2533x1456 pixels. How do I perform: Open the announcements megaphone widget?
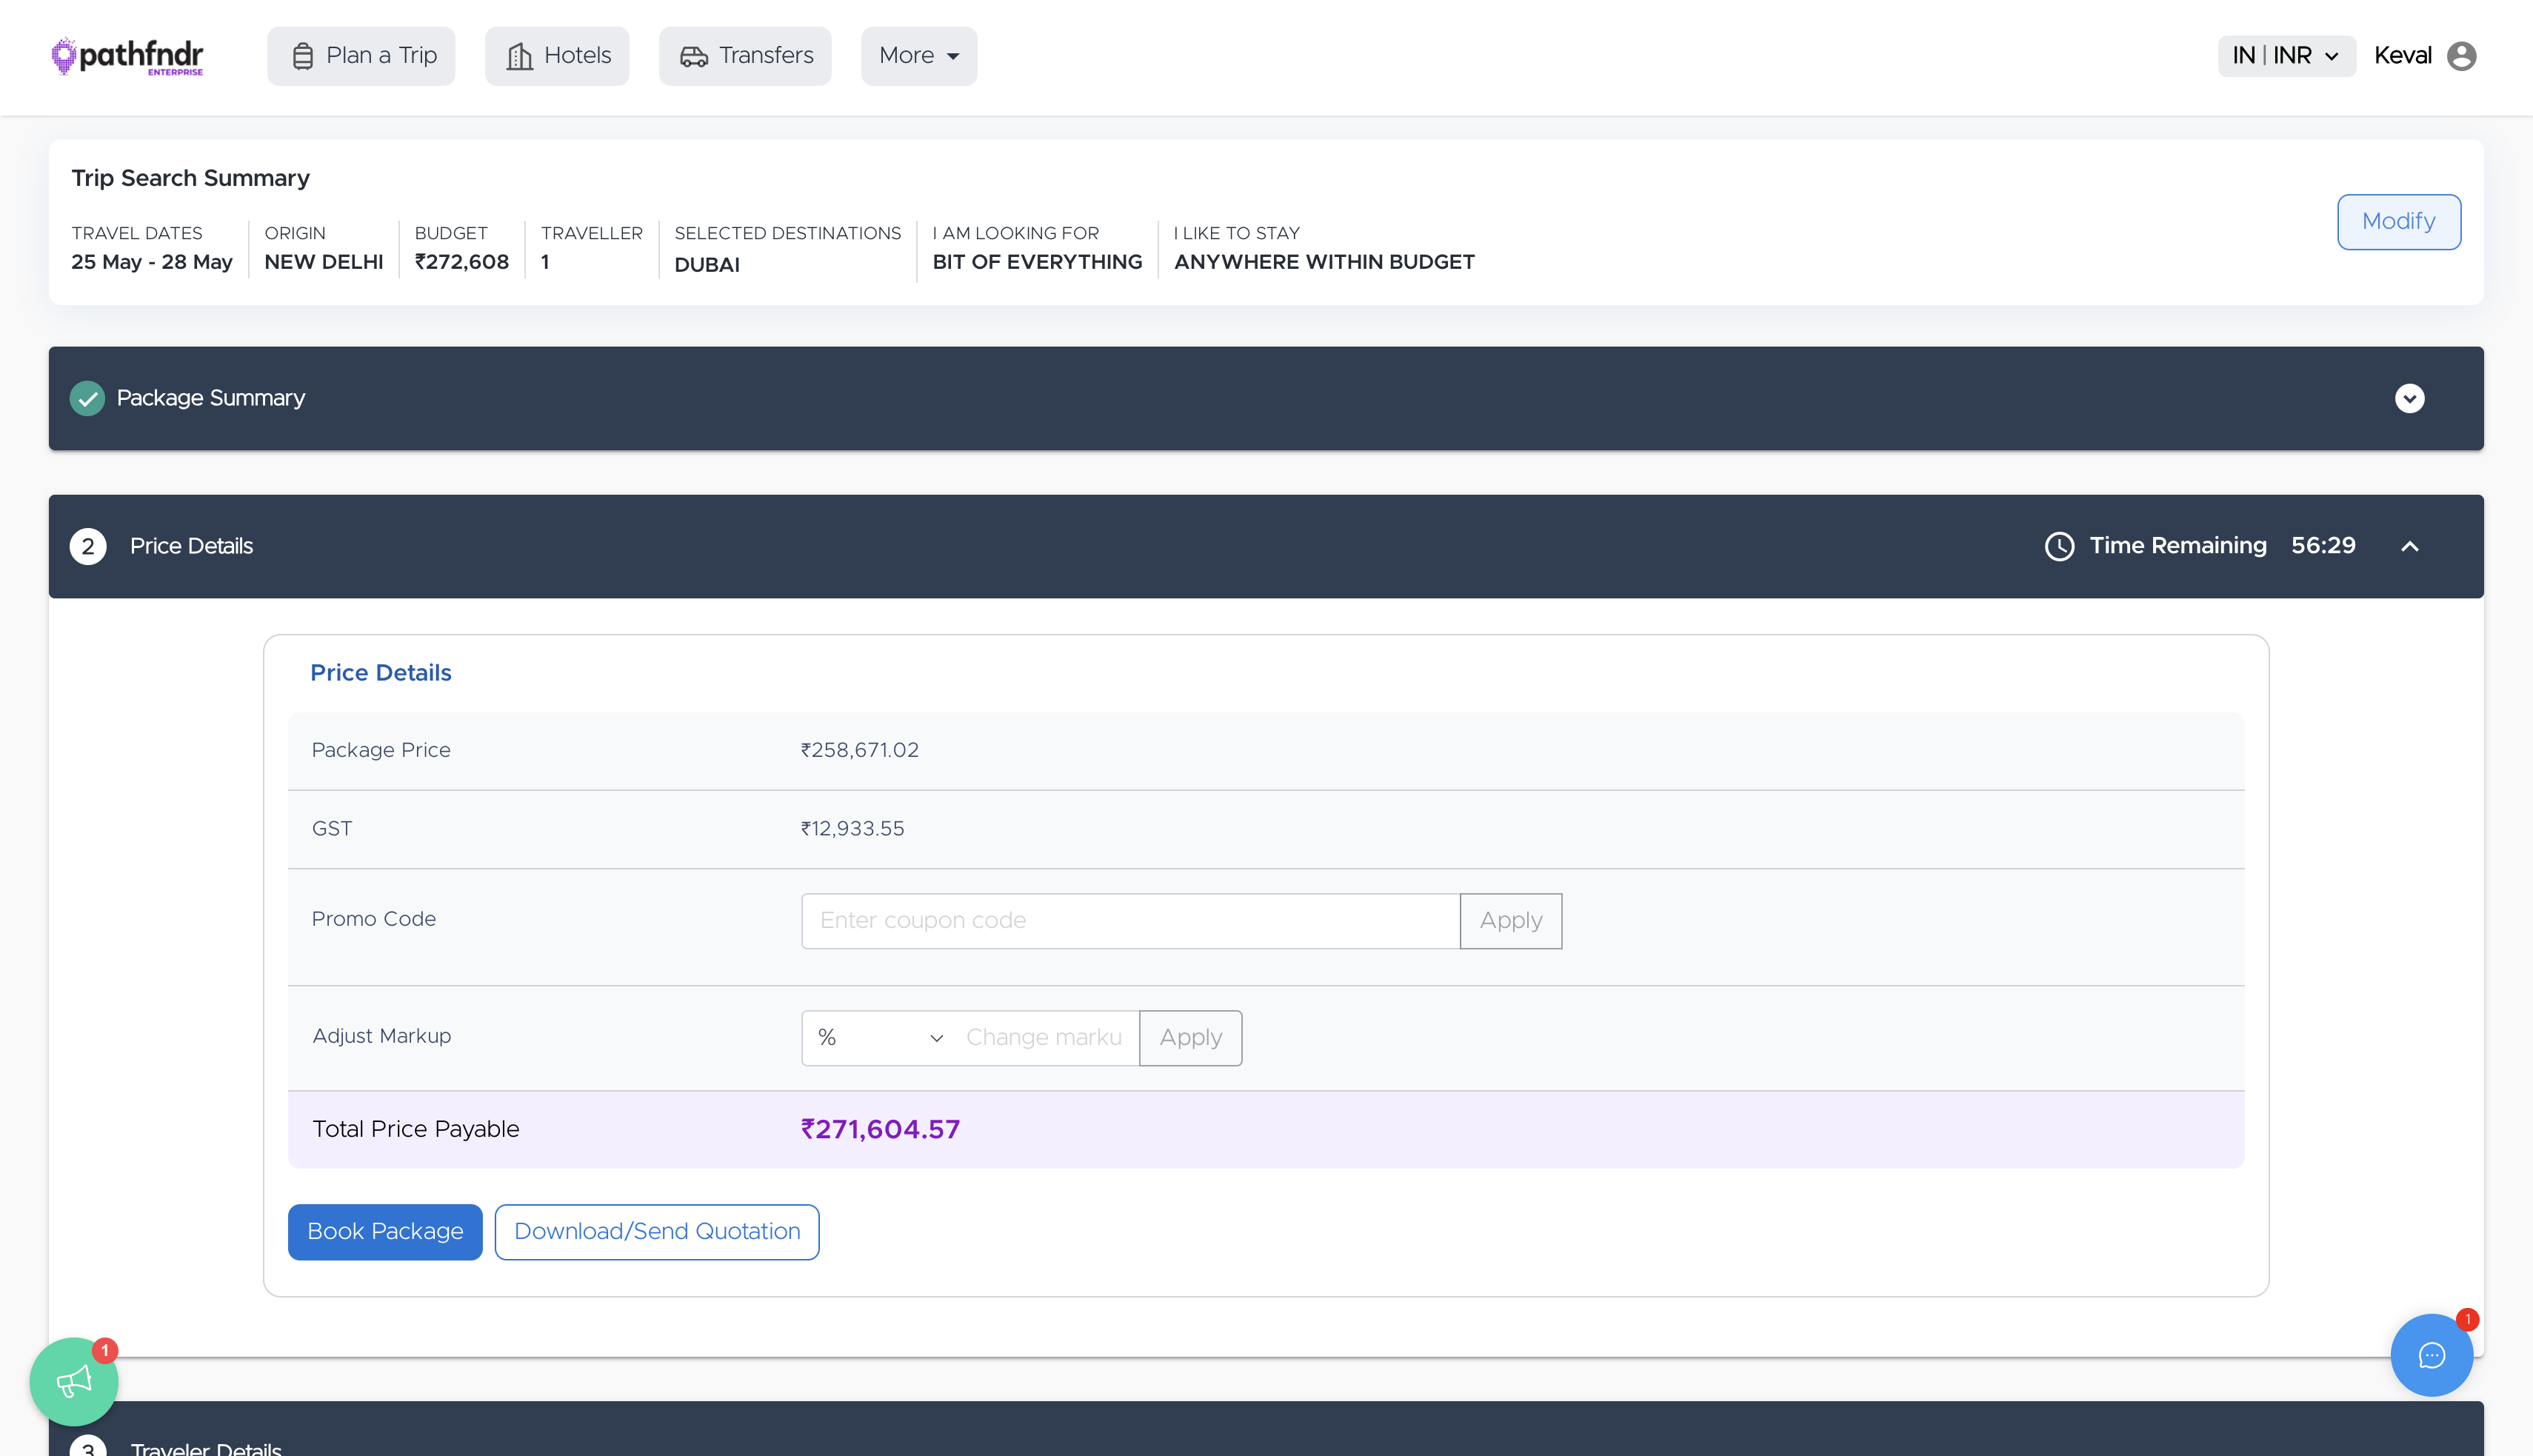point(73,1382)
